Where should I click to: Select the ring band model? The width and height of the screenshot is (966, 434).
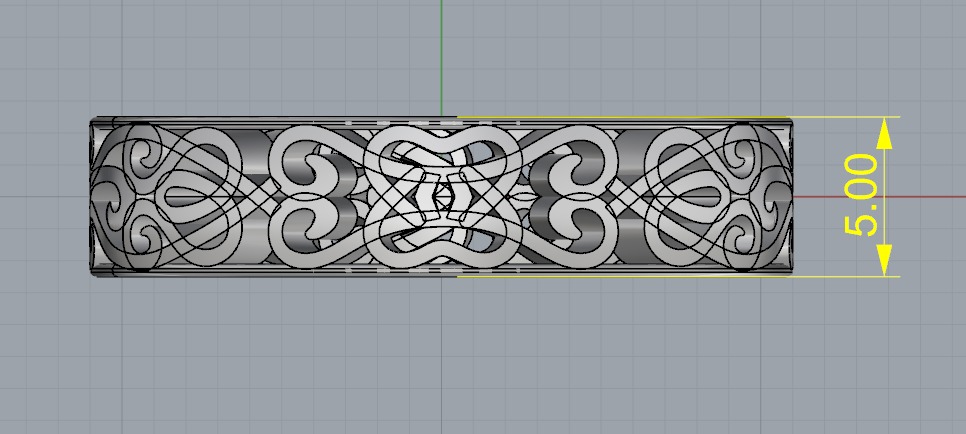coord(441,196)
